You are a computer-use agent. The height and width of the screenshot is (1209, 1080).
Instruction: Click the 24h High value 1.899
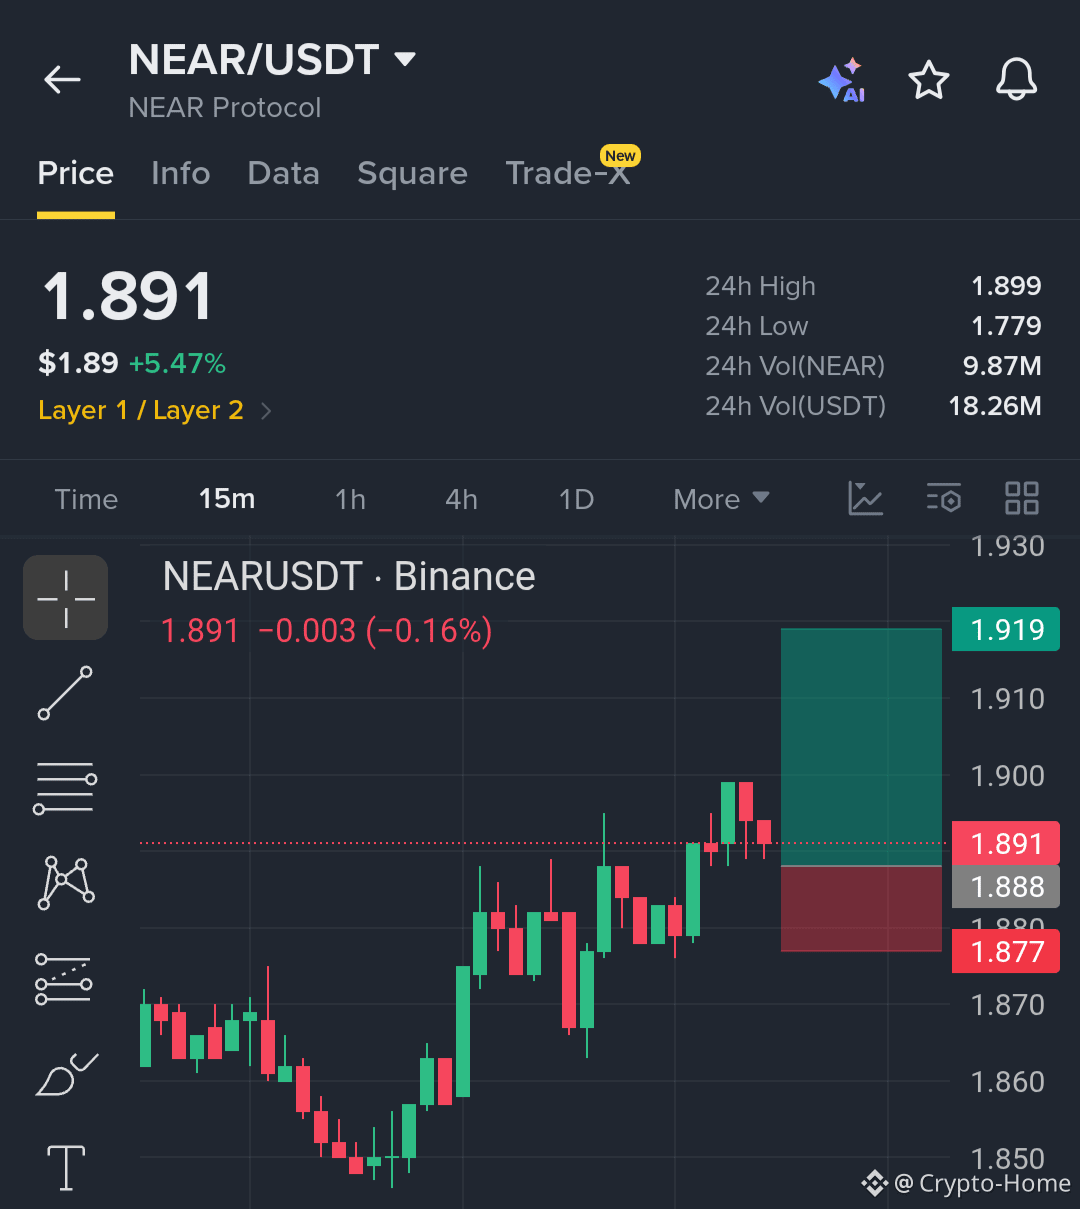[x=1006, y=286]
